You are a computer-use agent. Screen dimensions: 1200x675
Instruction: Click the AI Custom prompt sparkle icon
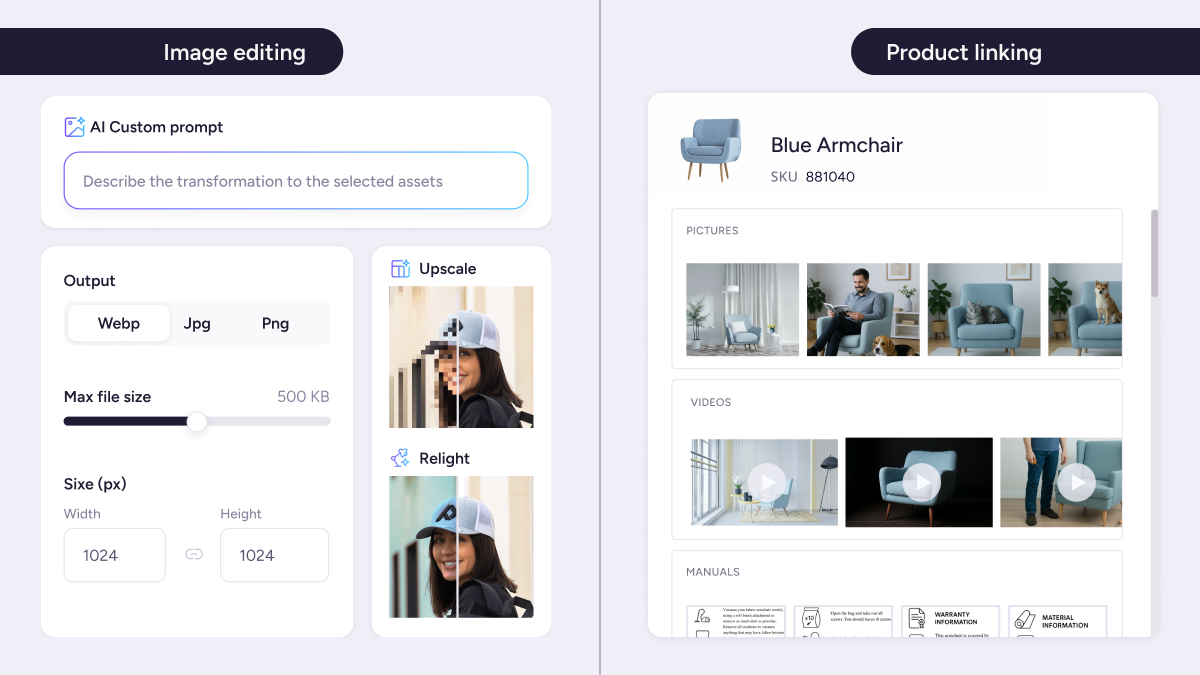click(74, 127)
